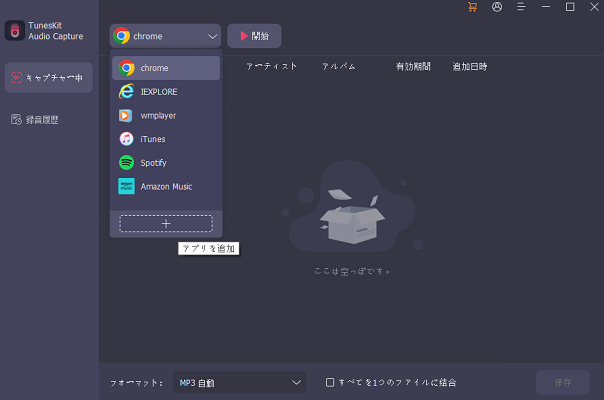Click the TunesKit Audio Capture logo
The height and width of the screenshot is (400, 604).
pyautogui.click(x=15, y=31)
